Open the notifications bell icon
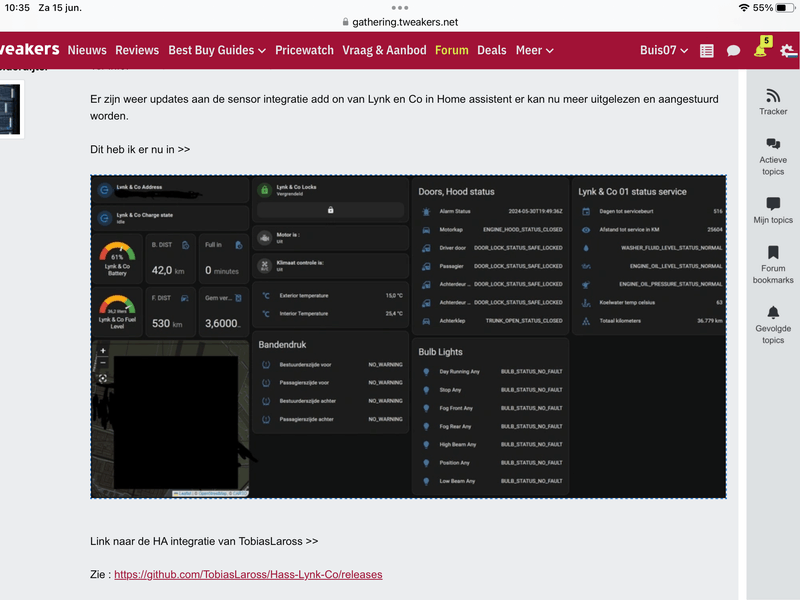 pos(761,47)
